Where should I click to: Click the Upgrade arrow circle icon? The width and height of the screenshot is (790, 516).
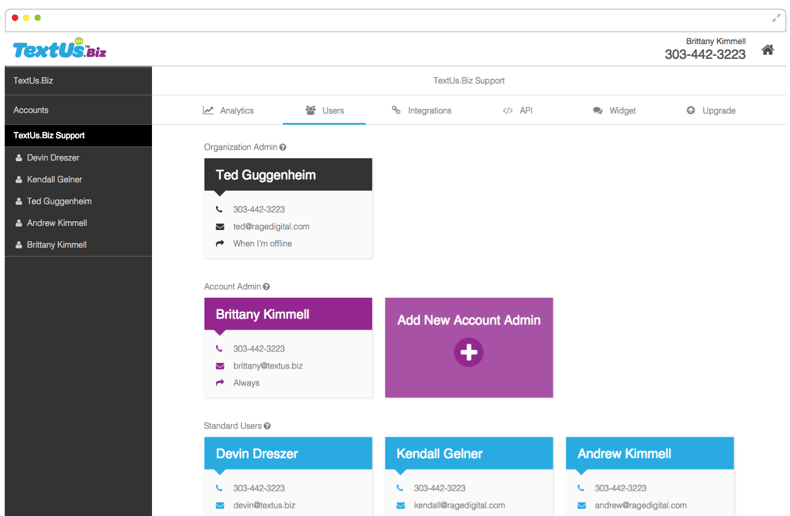(x=691, y=110)
